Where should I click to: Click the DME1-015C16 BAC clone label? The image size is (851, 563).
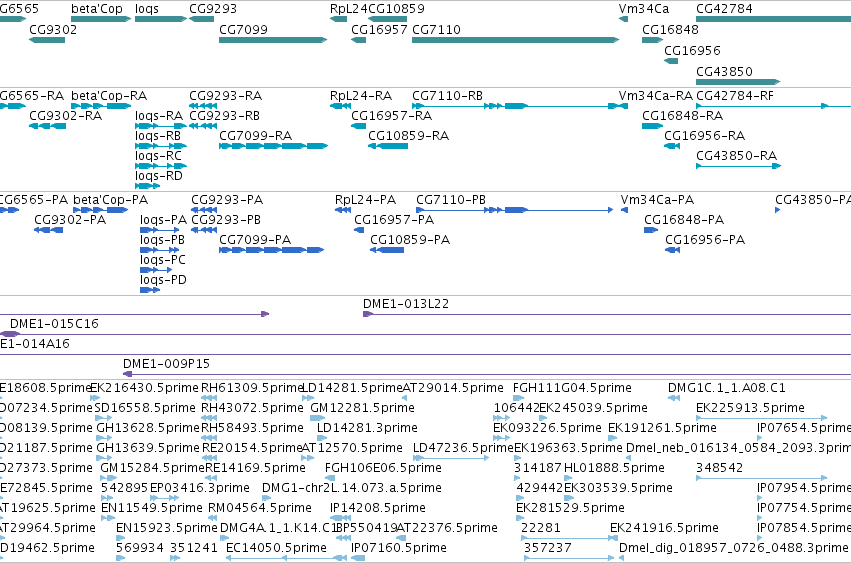point(54,324)
